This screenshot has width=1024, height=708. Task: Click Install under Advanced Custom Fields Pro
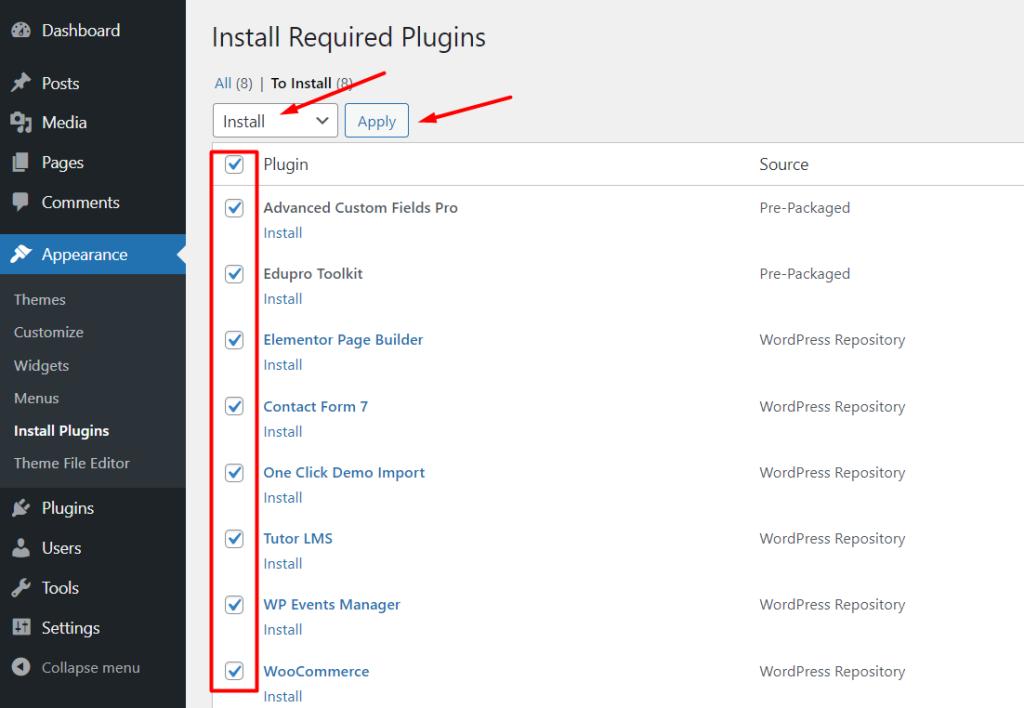[283, 233]
